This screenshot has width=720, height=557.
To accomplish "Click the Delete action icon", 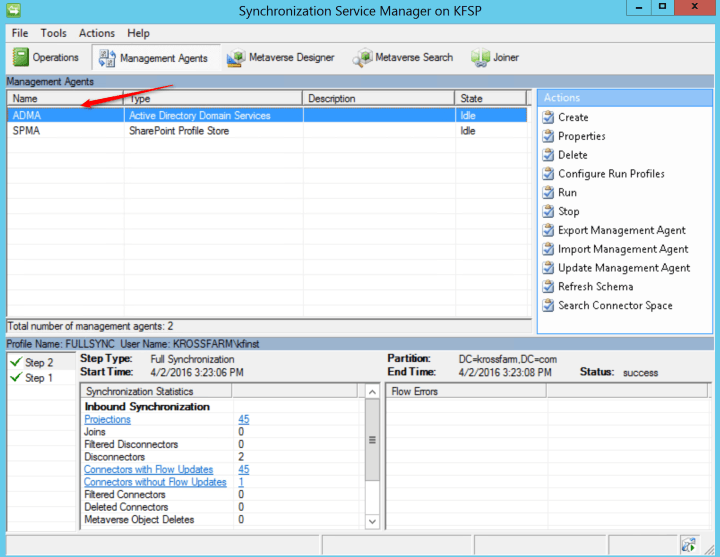I will (x=548, y=155).
